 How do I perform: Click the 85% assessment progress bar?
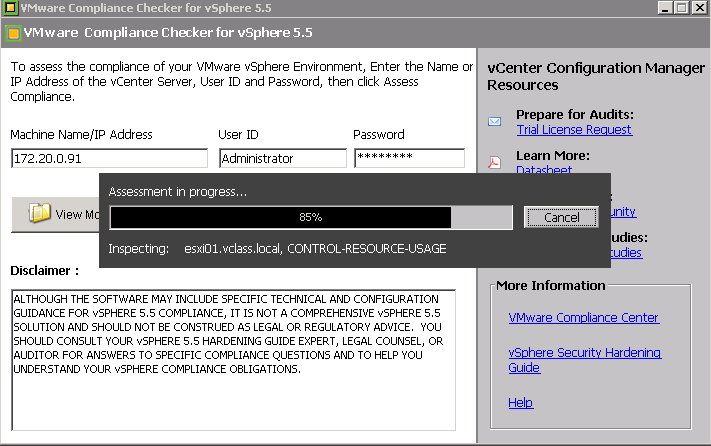point(311,218)
